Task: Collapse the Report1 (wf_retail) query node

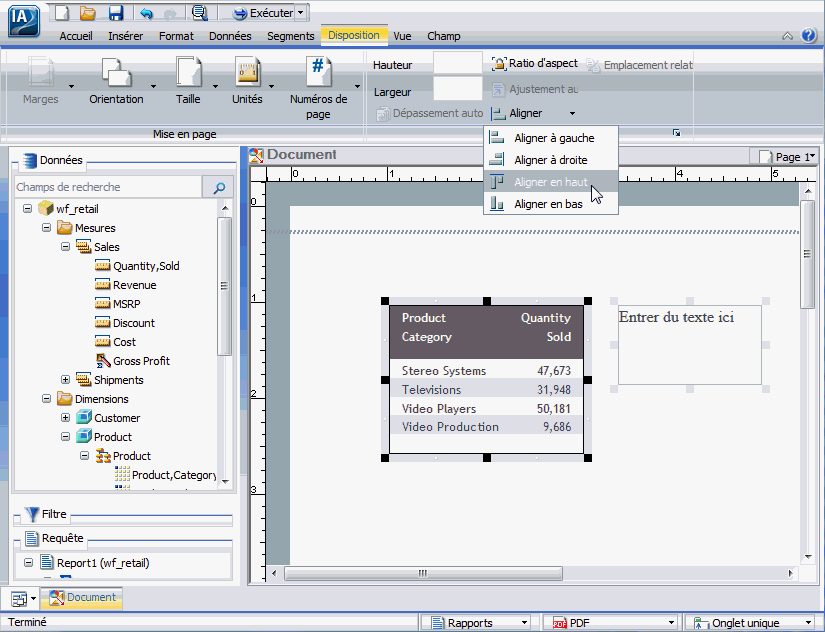Action: [x=28, y=563]
